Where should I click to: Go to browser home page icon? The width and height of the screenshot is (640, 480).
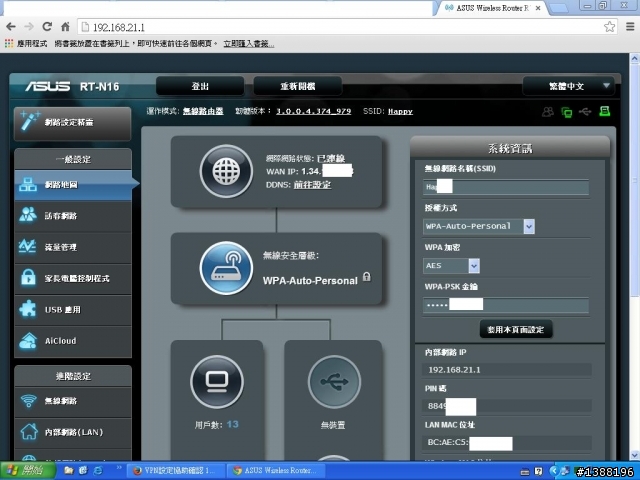coord(65,27)
